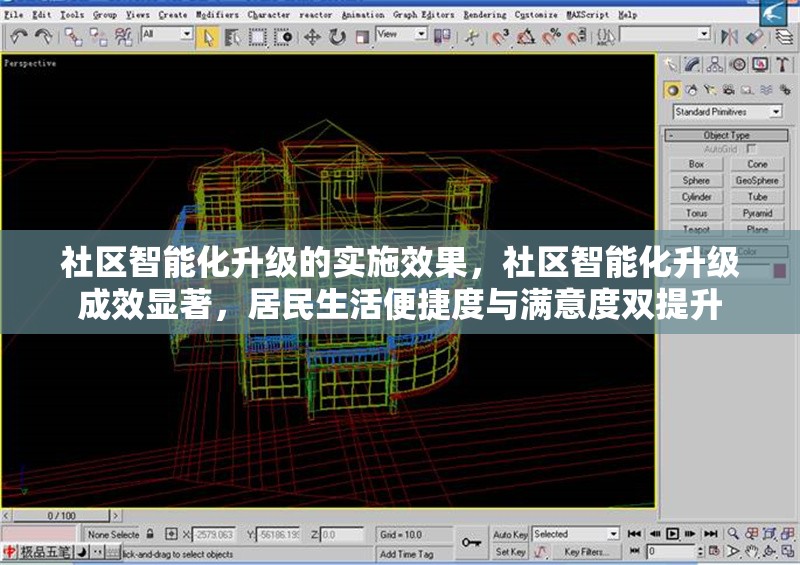The width and height of the screenshot is (800, 565).
Task: Open the Modify panel tab
Action: 692,65
